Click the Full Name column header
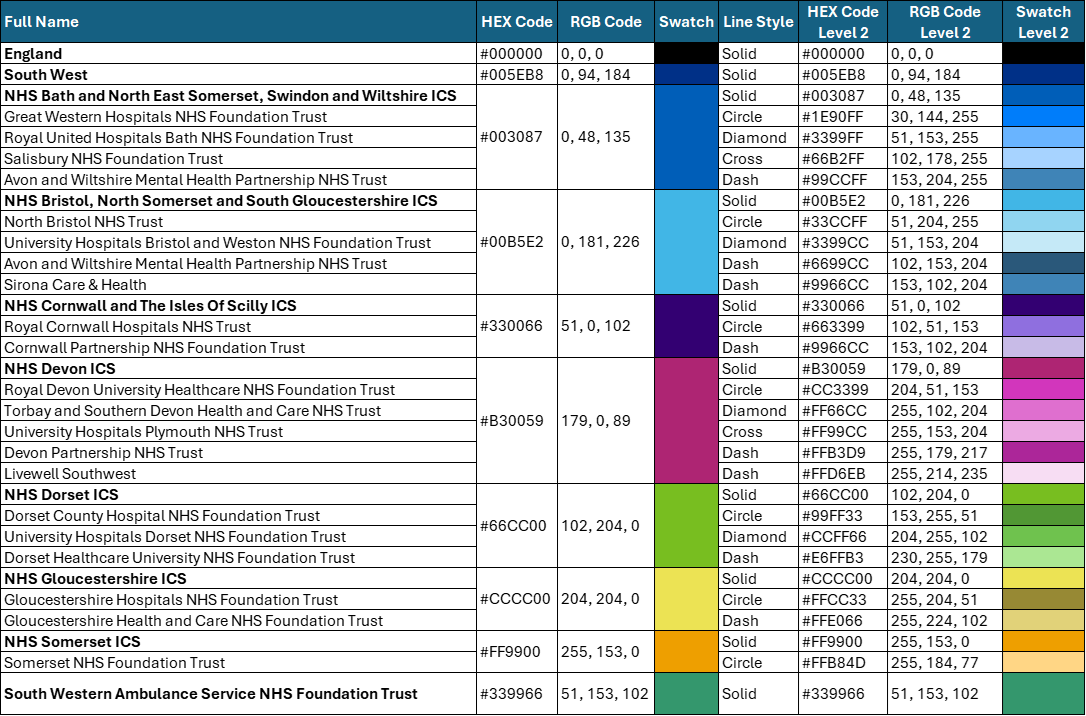The width and height of the screenshot is (1086, 716). [x=238, y=21]
